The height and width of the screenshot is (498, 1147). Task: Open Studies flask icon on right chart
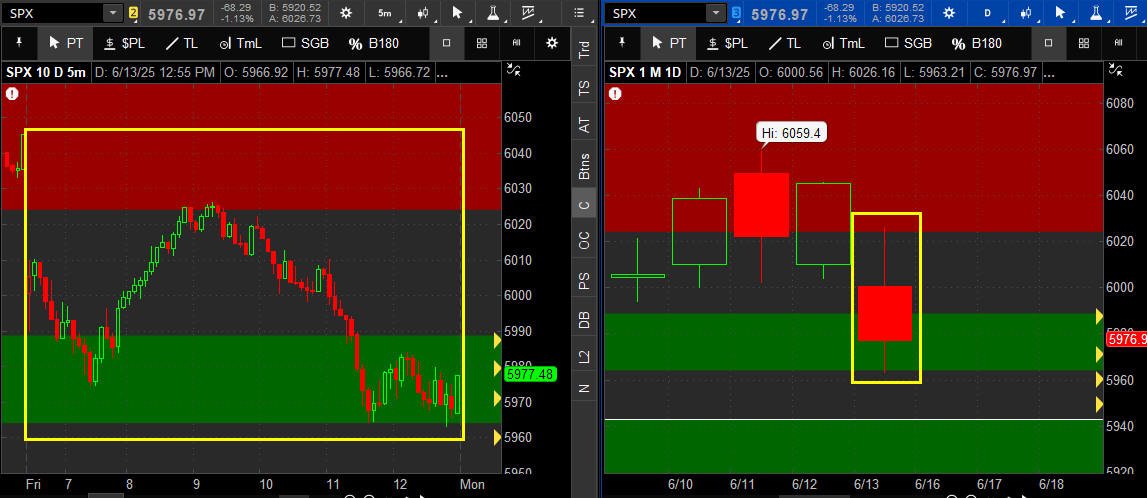[1097, 12]
